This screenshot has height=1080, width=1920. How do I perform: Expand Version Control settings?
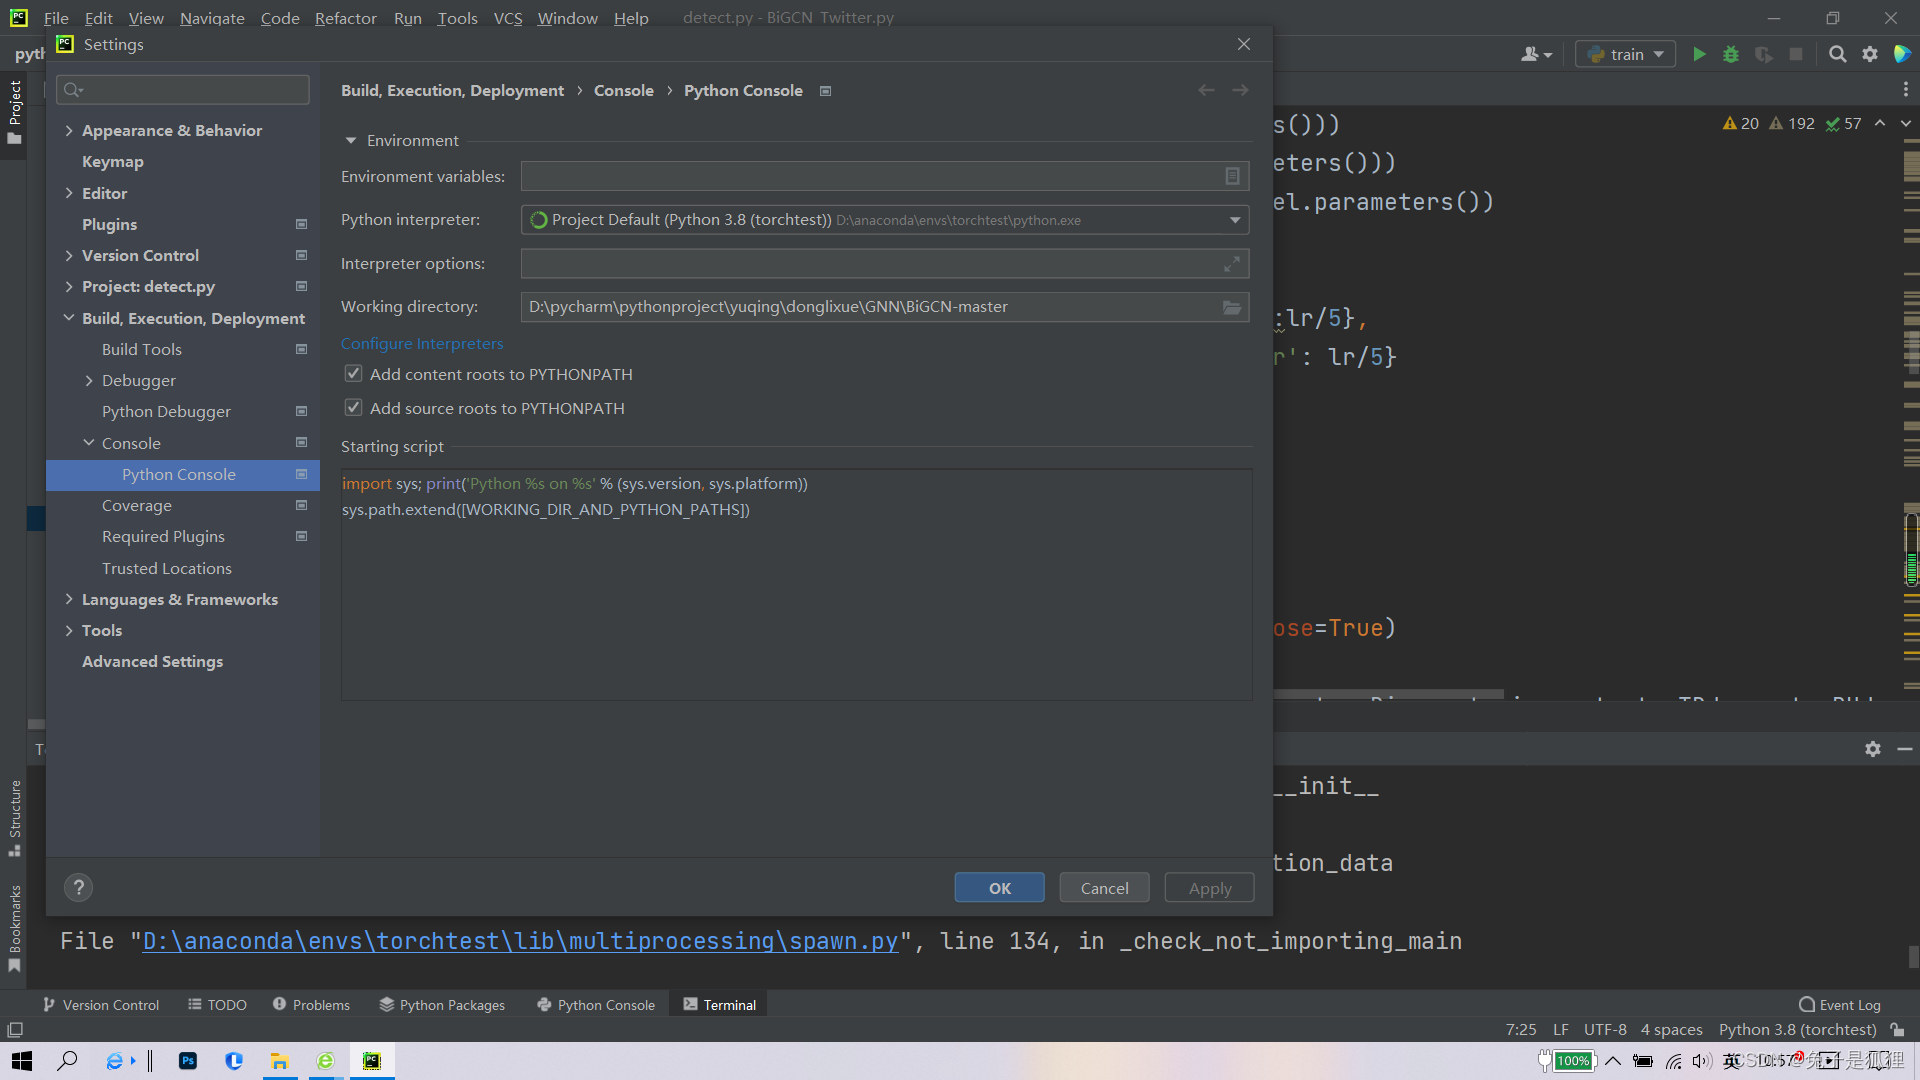69,256
